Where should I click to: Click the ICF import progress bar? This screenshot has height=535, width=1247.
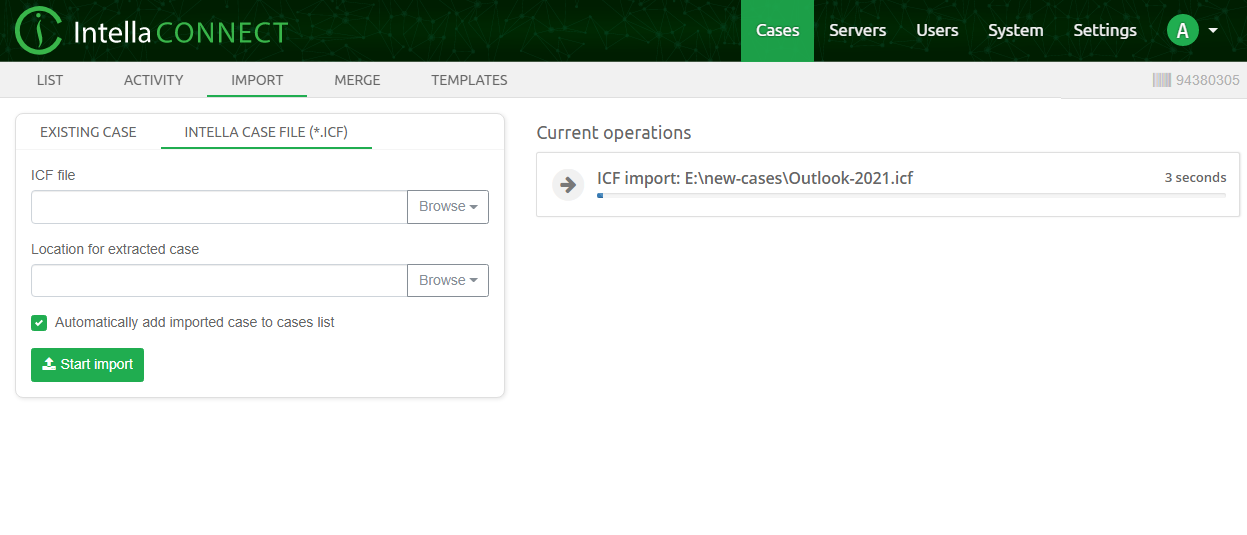pyautogui.click(x=910, y=196)
